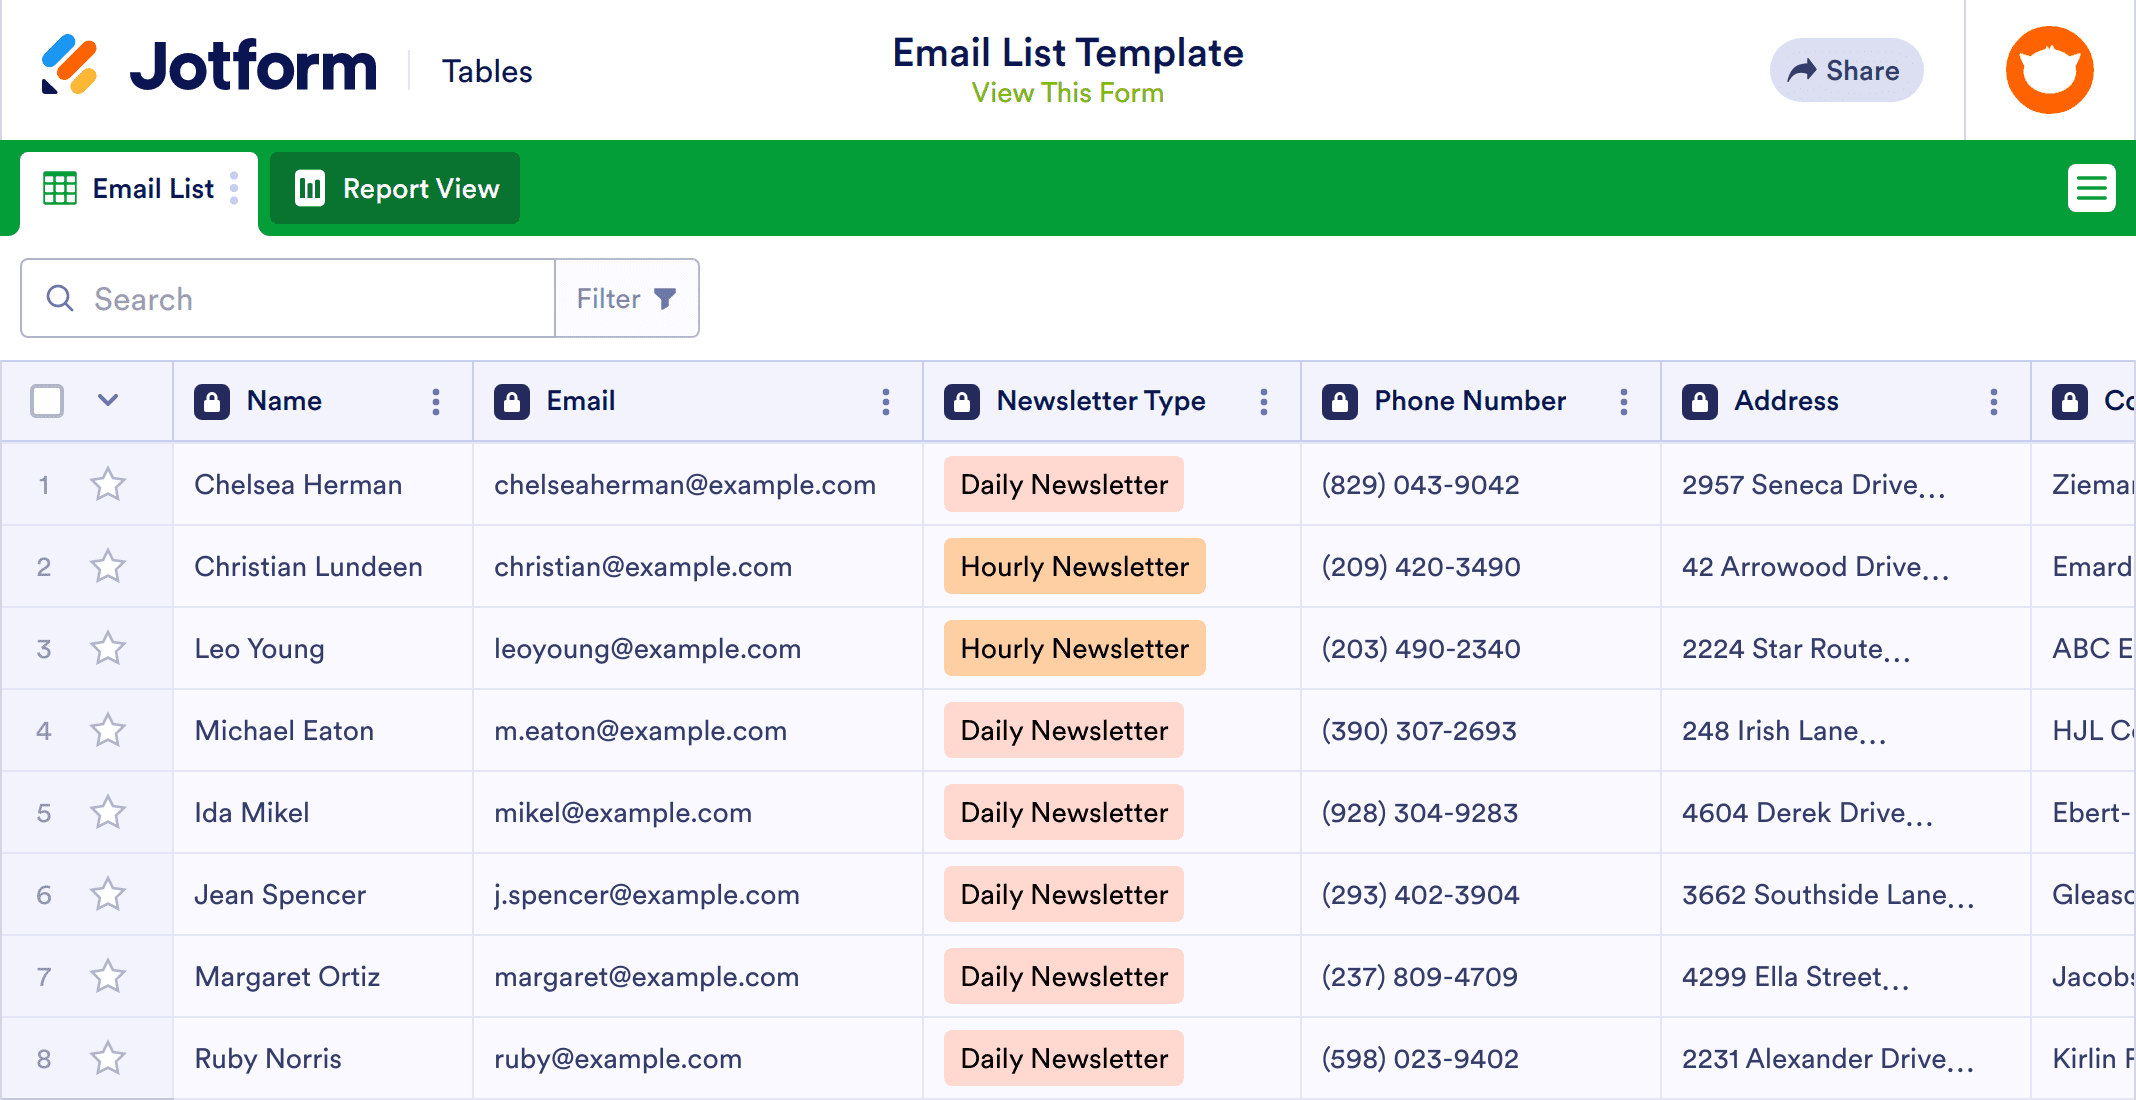This screenshot has width=2136, height=1100.
Task: Open the hamburger menu in the green toolbar
Action: [x=2092, y=188]
